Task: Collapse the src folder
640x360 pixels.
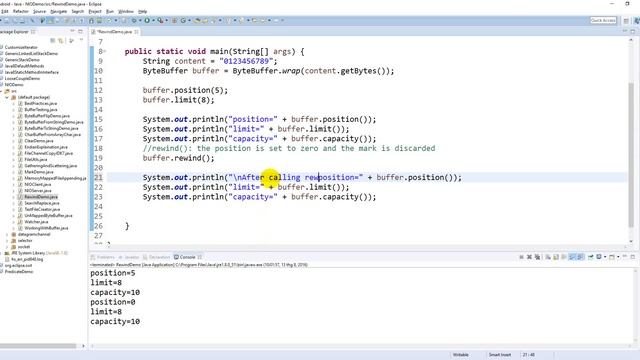Action: (x=2, y=91)
